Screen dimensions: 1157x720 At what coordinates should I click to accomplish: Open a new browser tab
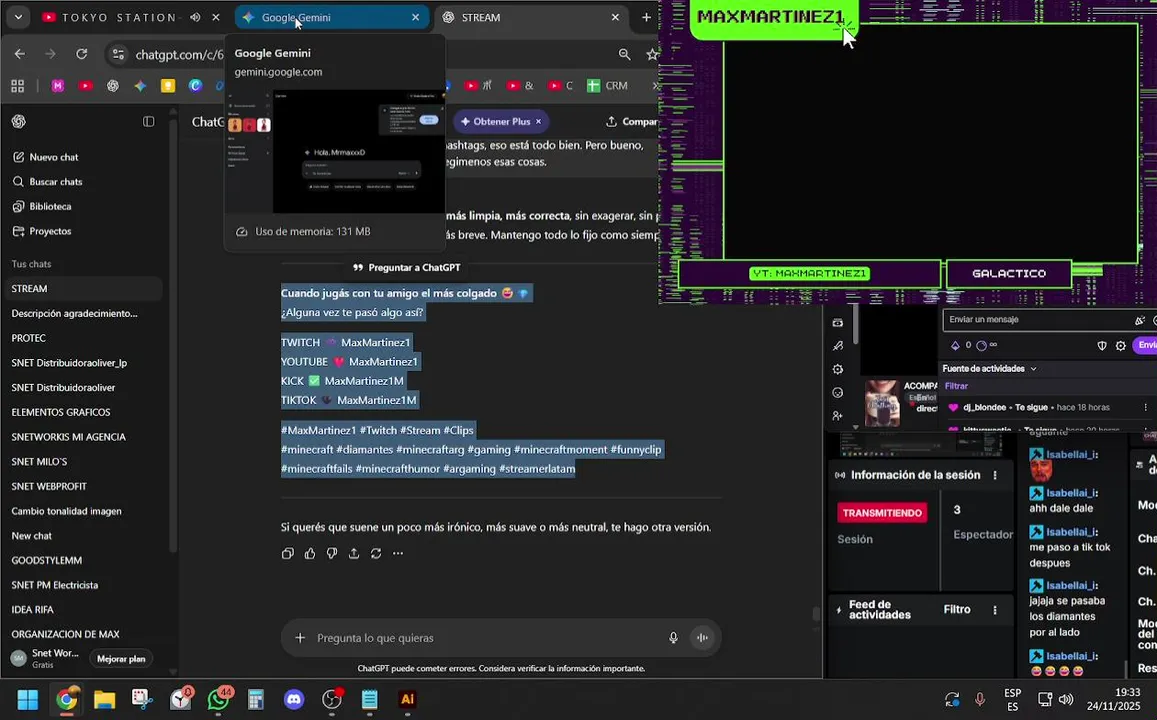[x=646, y=18]
